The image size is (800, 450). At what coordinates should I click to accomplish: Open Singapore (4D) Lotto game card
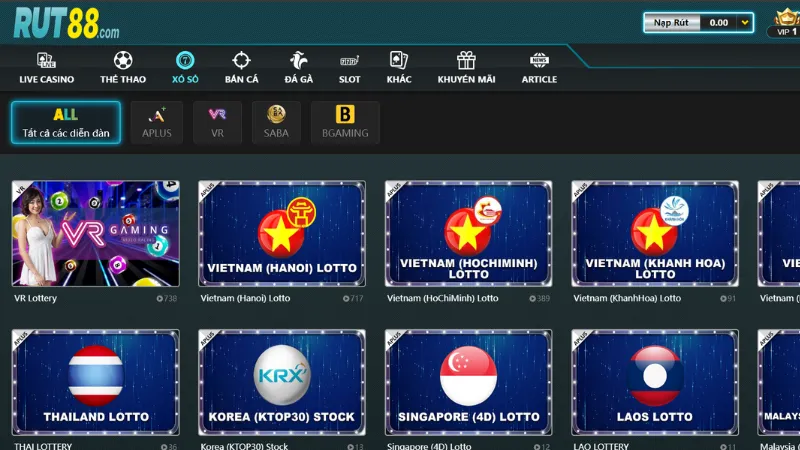coord(468,382)
